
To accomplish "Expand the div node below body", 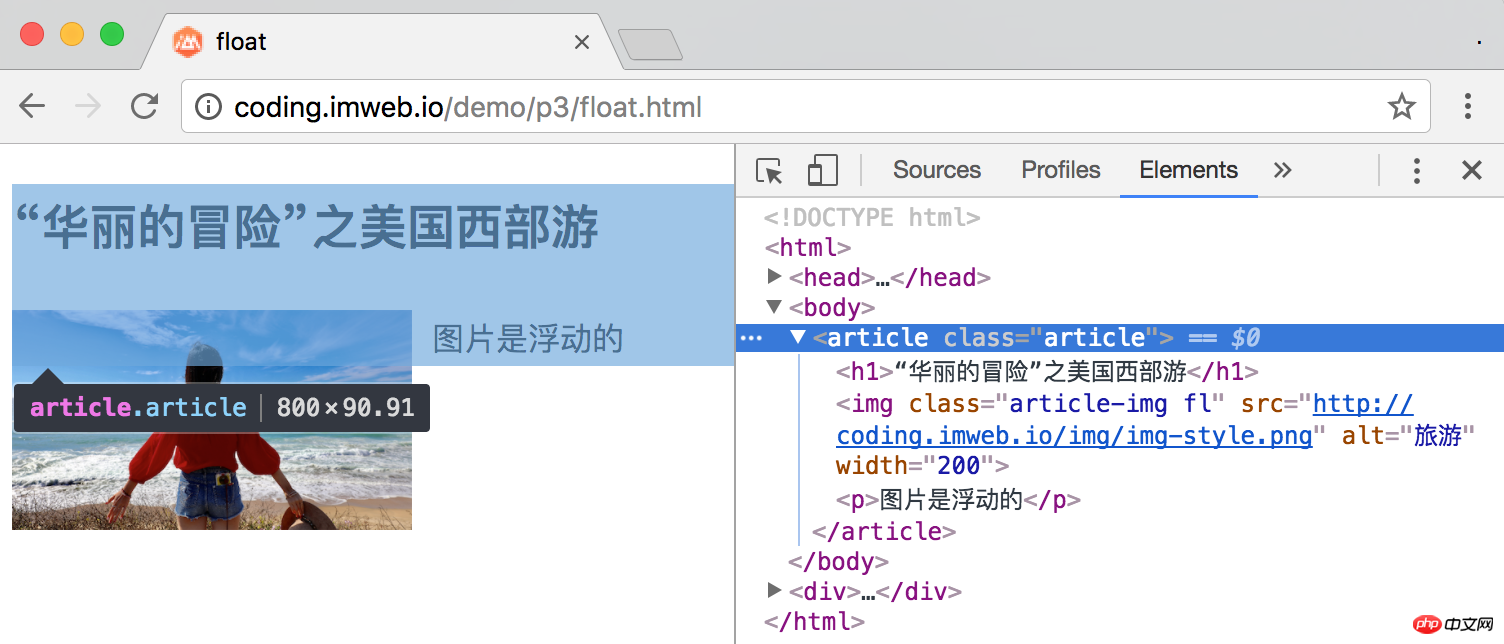I will (x=774, y=590).
